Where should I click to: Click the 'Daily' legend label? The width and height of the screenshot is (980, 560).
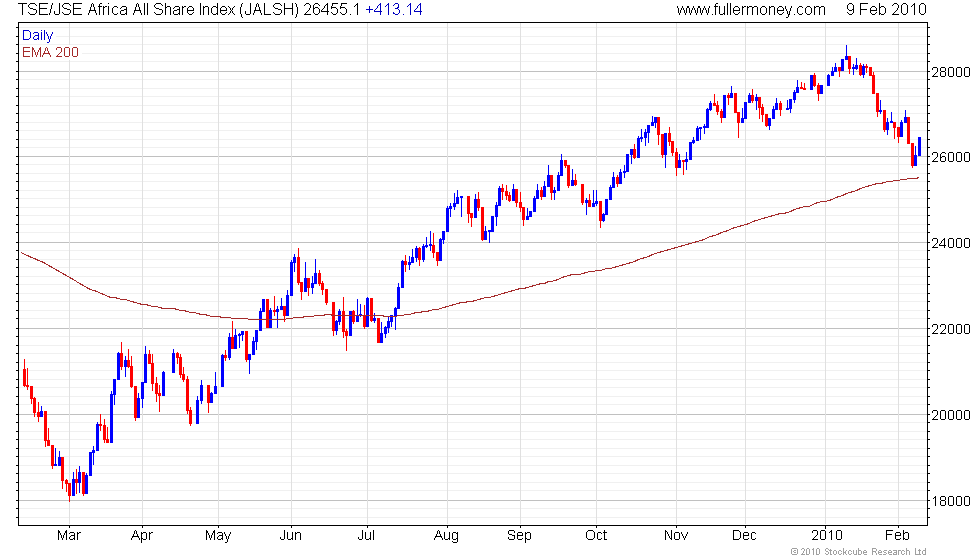coord(38,36)
